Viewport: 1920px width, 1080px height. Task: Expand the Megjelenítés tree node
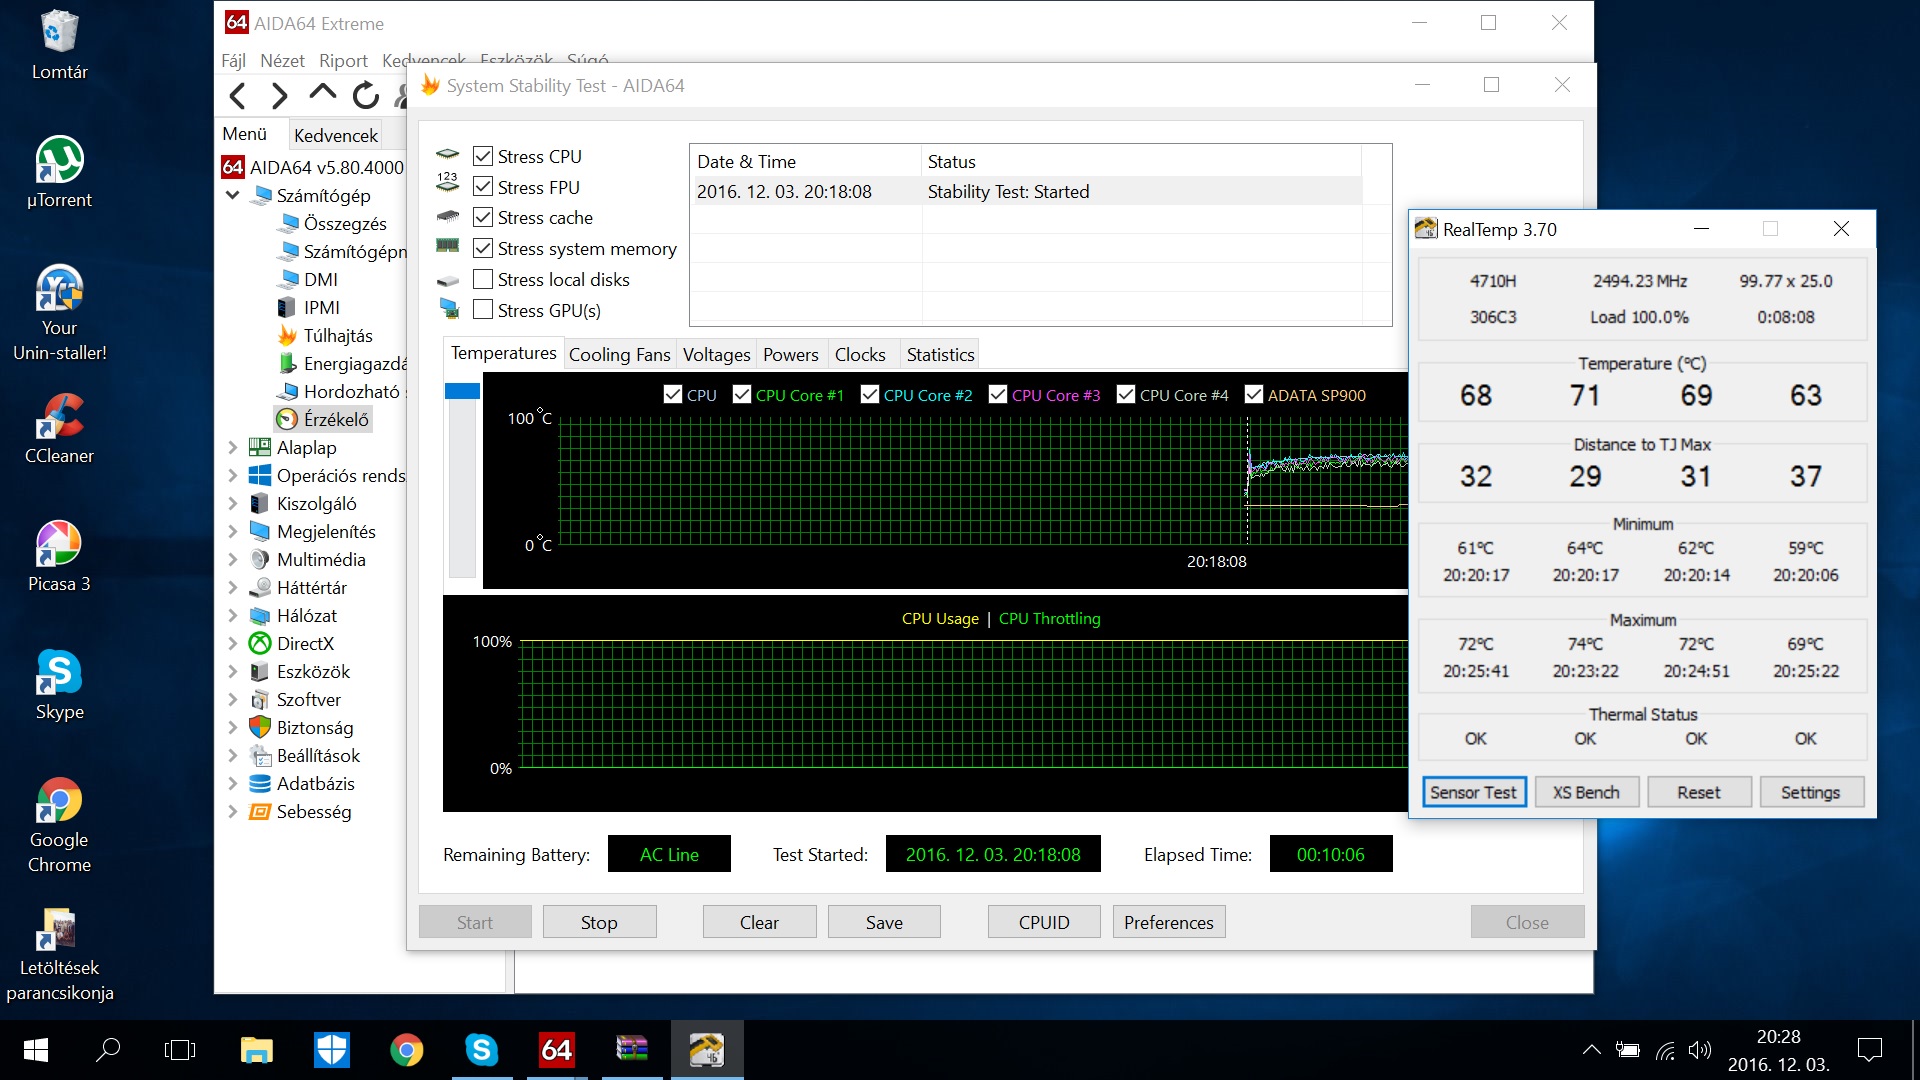click(x=233, y=531)
